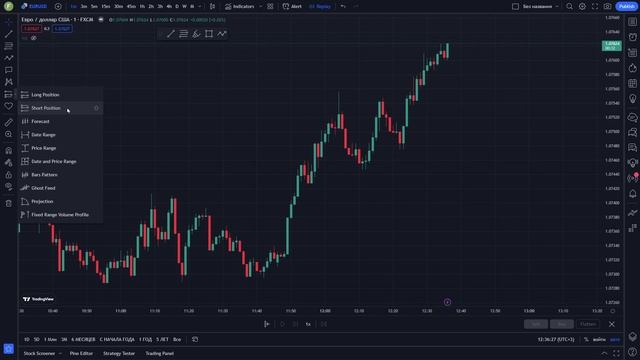The width and height of the screenshot is (640, 360).
Task: Open the chart style candles selector
Action: pyautogui.click(x=212, y=6)
